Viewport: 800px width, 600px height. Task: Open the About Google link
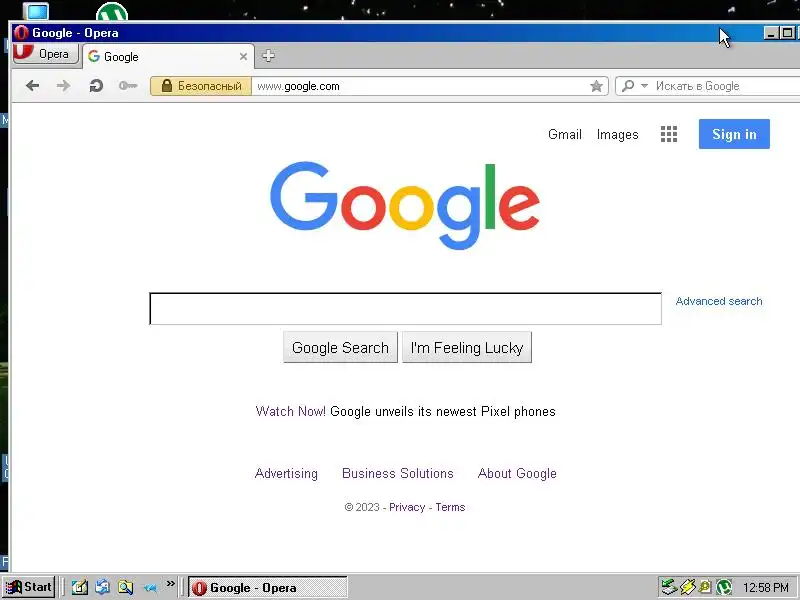click(x=517, y=473)
